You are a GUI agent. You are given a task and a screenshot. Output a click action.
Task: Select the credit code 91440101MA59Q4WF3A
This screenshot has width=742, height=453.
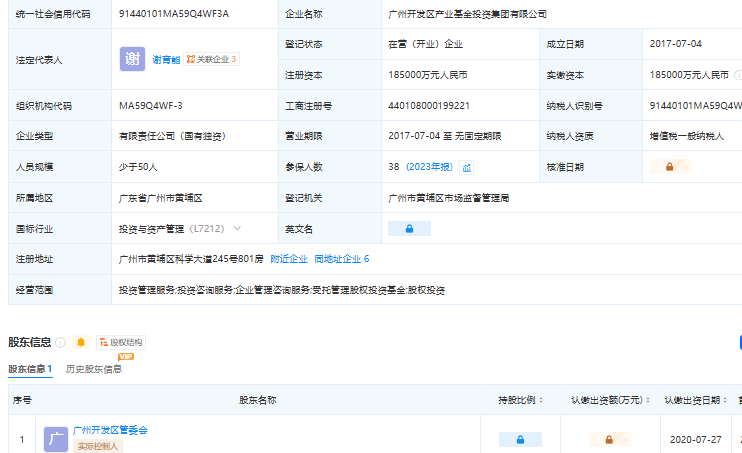(x=174, y=14)
